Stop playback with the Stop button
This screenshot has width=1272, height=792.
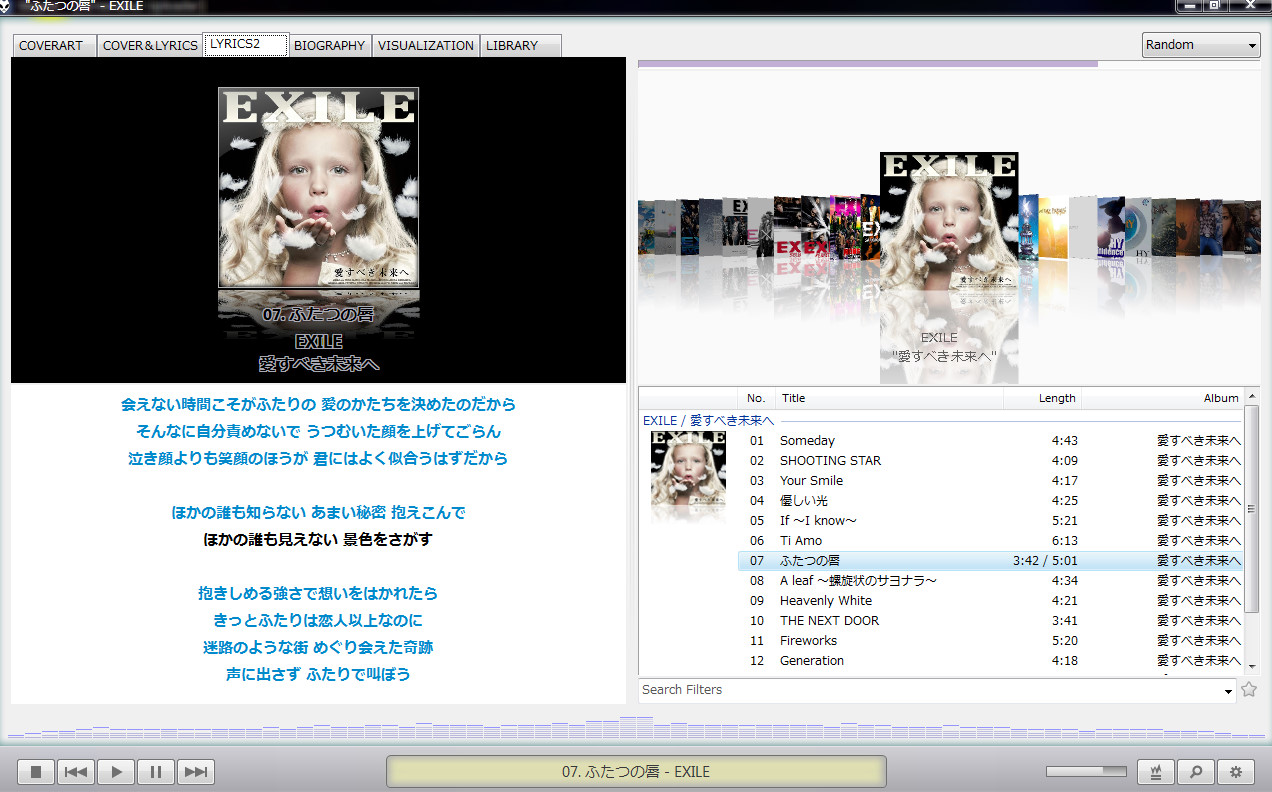(36, 771)
